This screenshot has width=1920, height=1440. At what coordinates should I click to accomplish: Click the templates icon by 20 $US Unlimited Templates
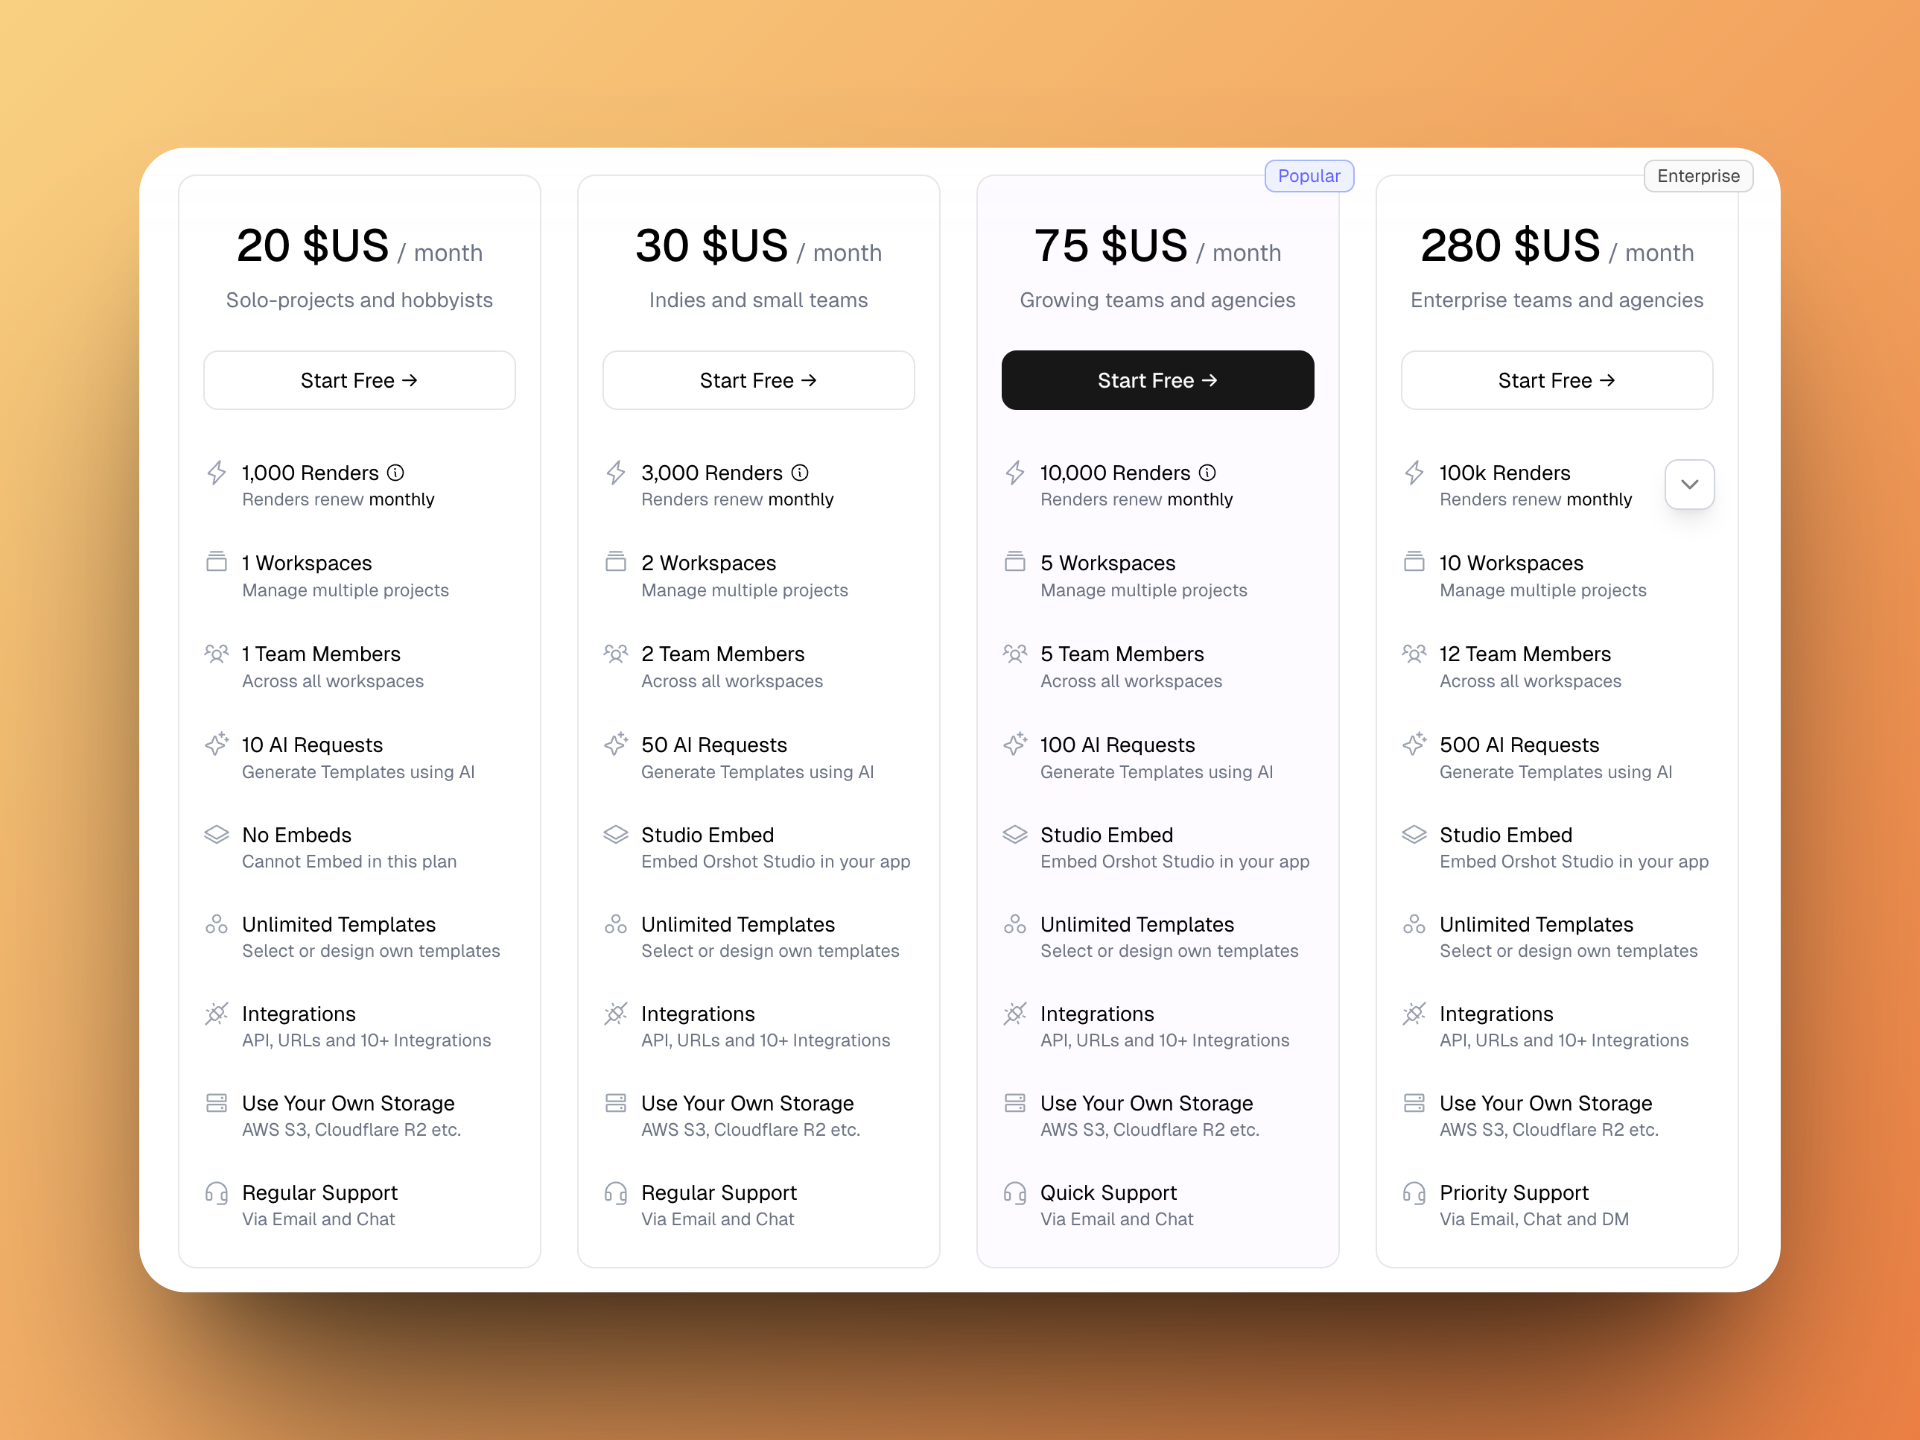[x=217, y=924]
